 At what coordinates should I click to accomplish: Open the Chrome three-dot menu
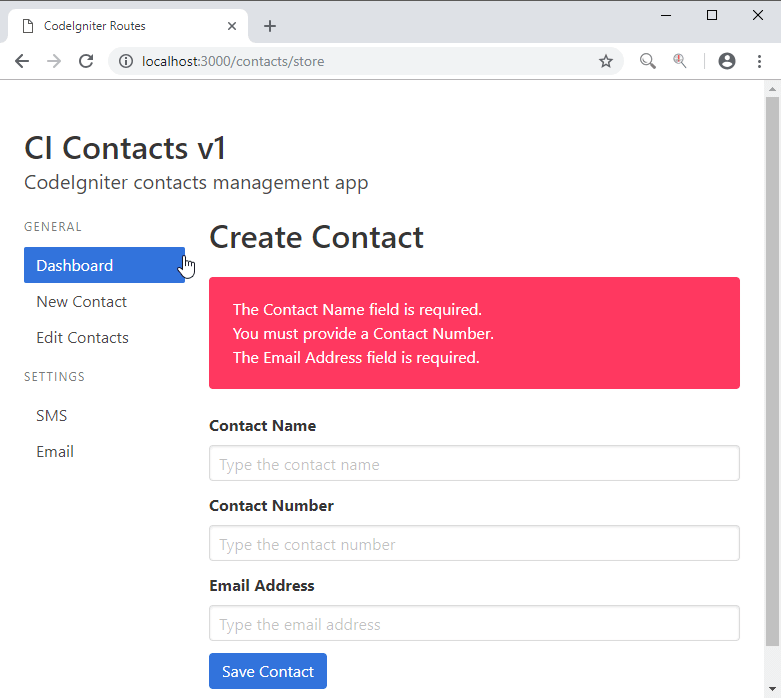click(x=759, y=61)
